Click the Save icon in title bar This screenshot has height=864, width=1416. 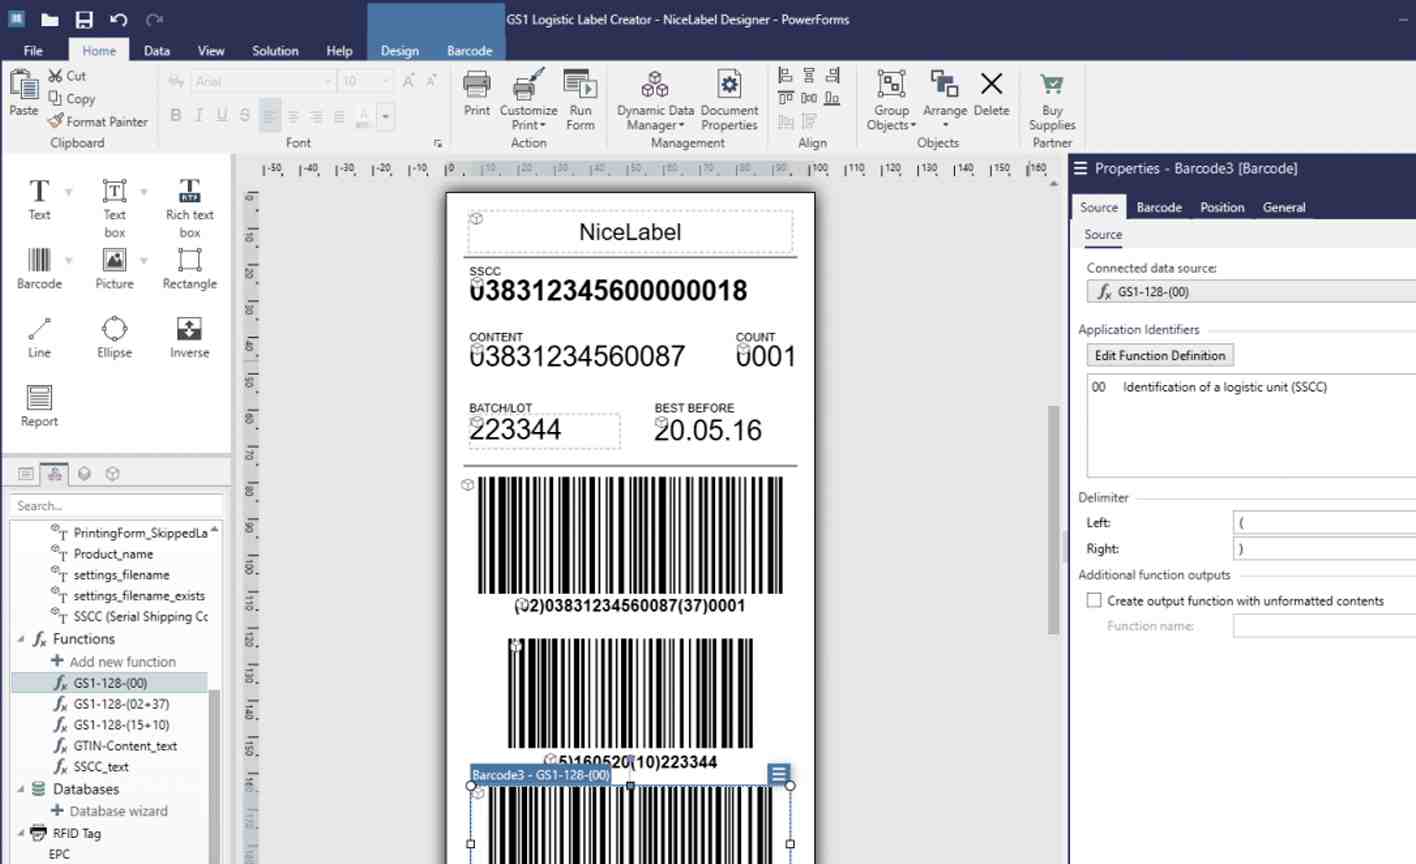click(x=84, y=19)
